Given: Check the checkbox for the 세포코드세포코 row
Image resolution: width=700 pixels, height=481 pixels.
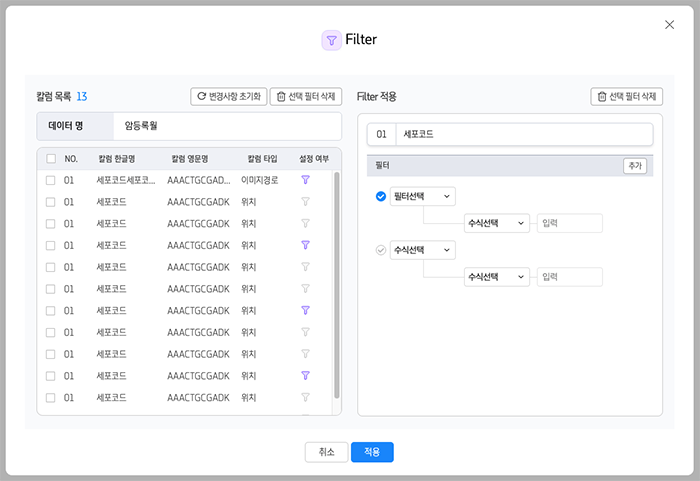Looking at the screenshot, I should point(51,180).
